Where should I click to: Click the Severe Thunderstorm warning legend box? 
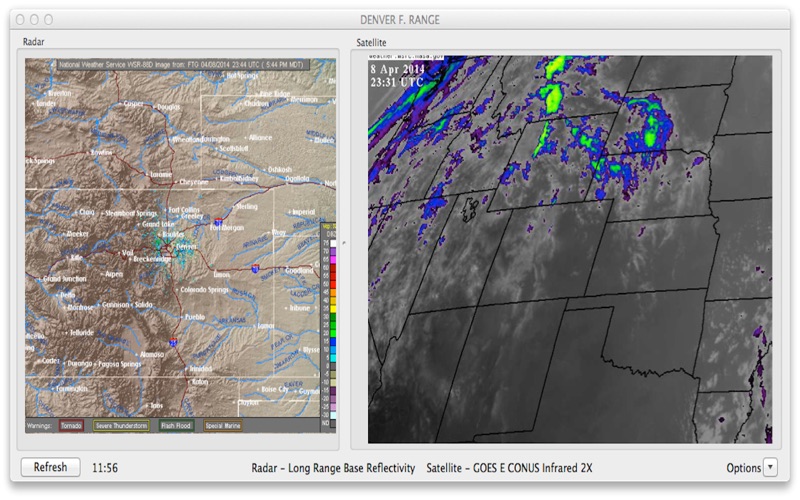pos(121,426)
